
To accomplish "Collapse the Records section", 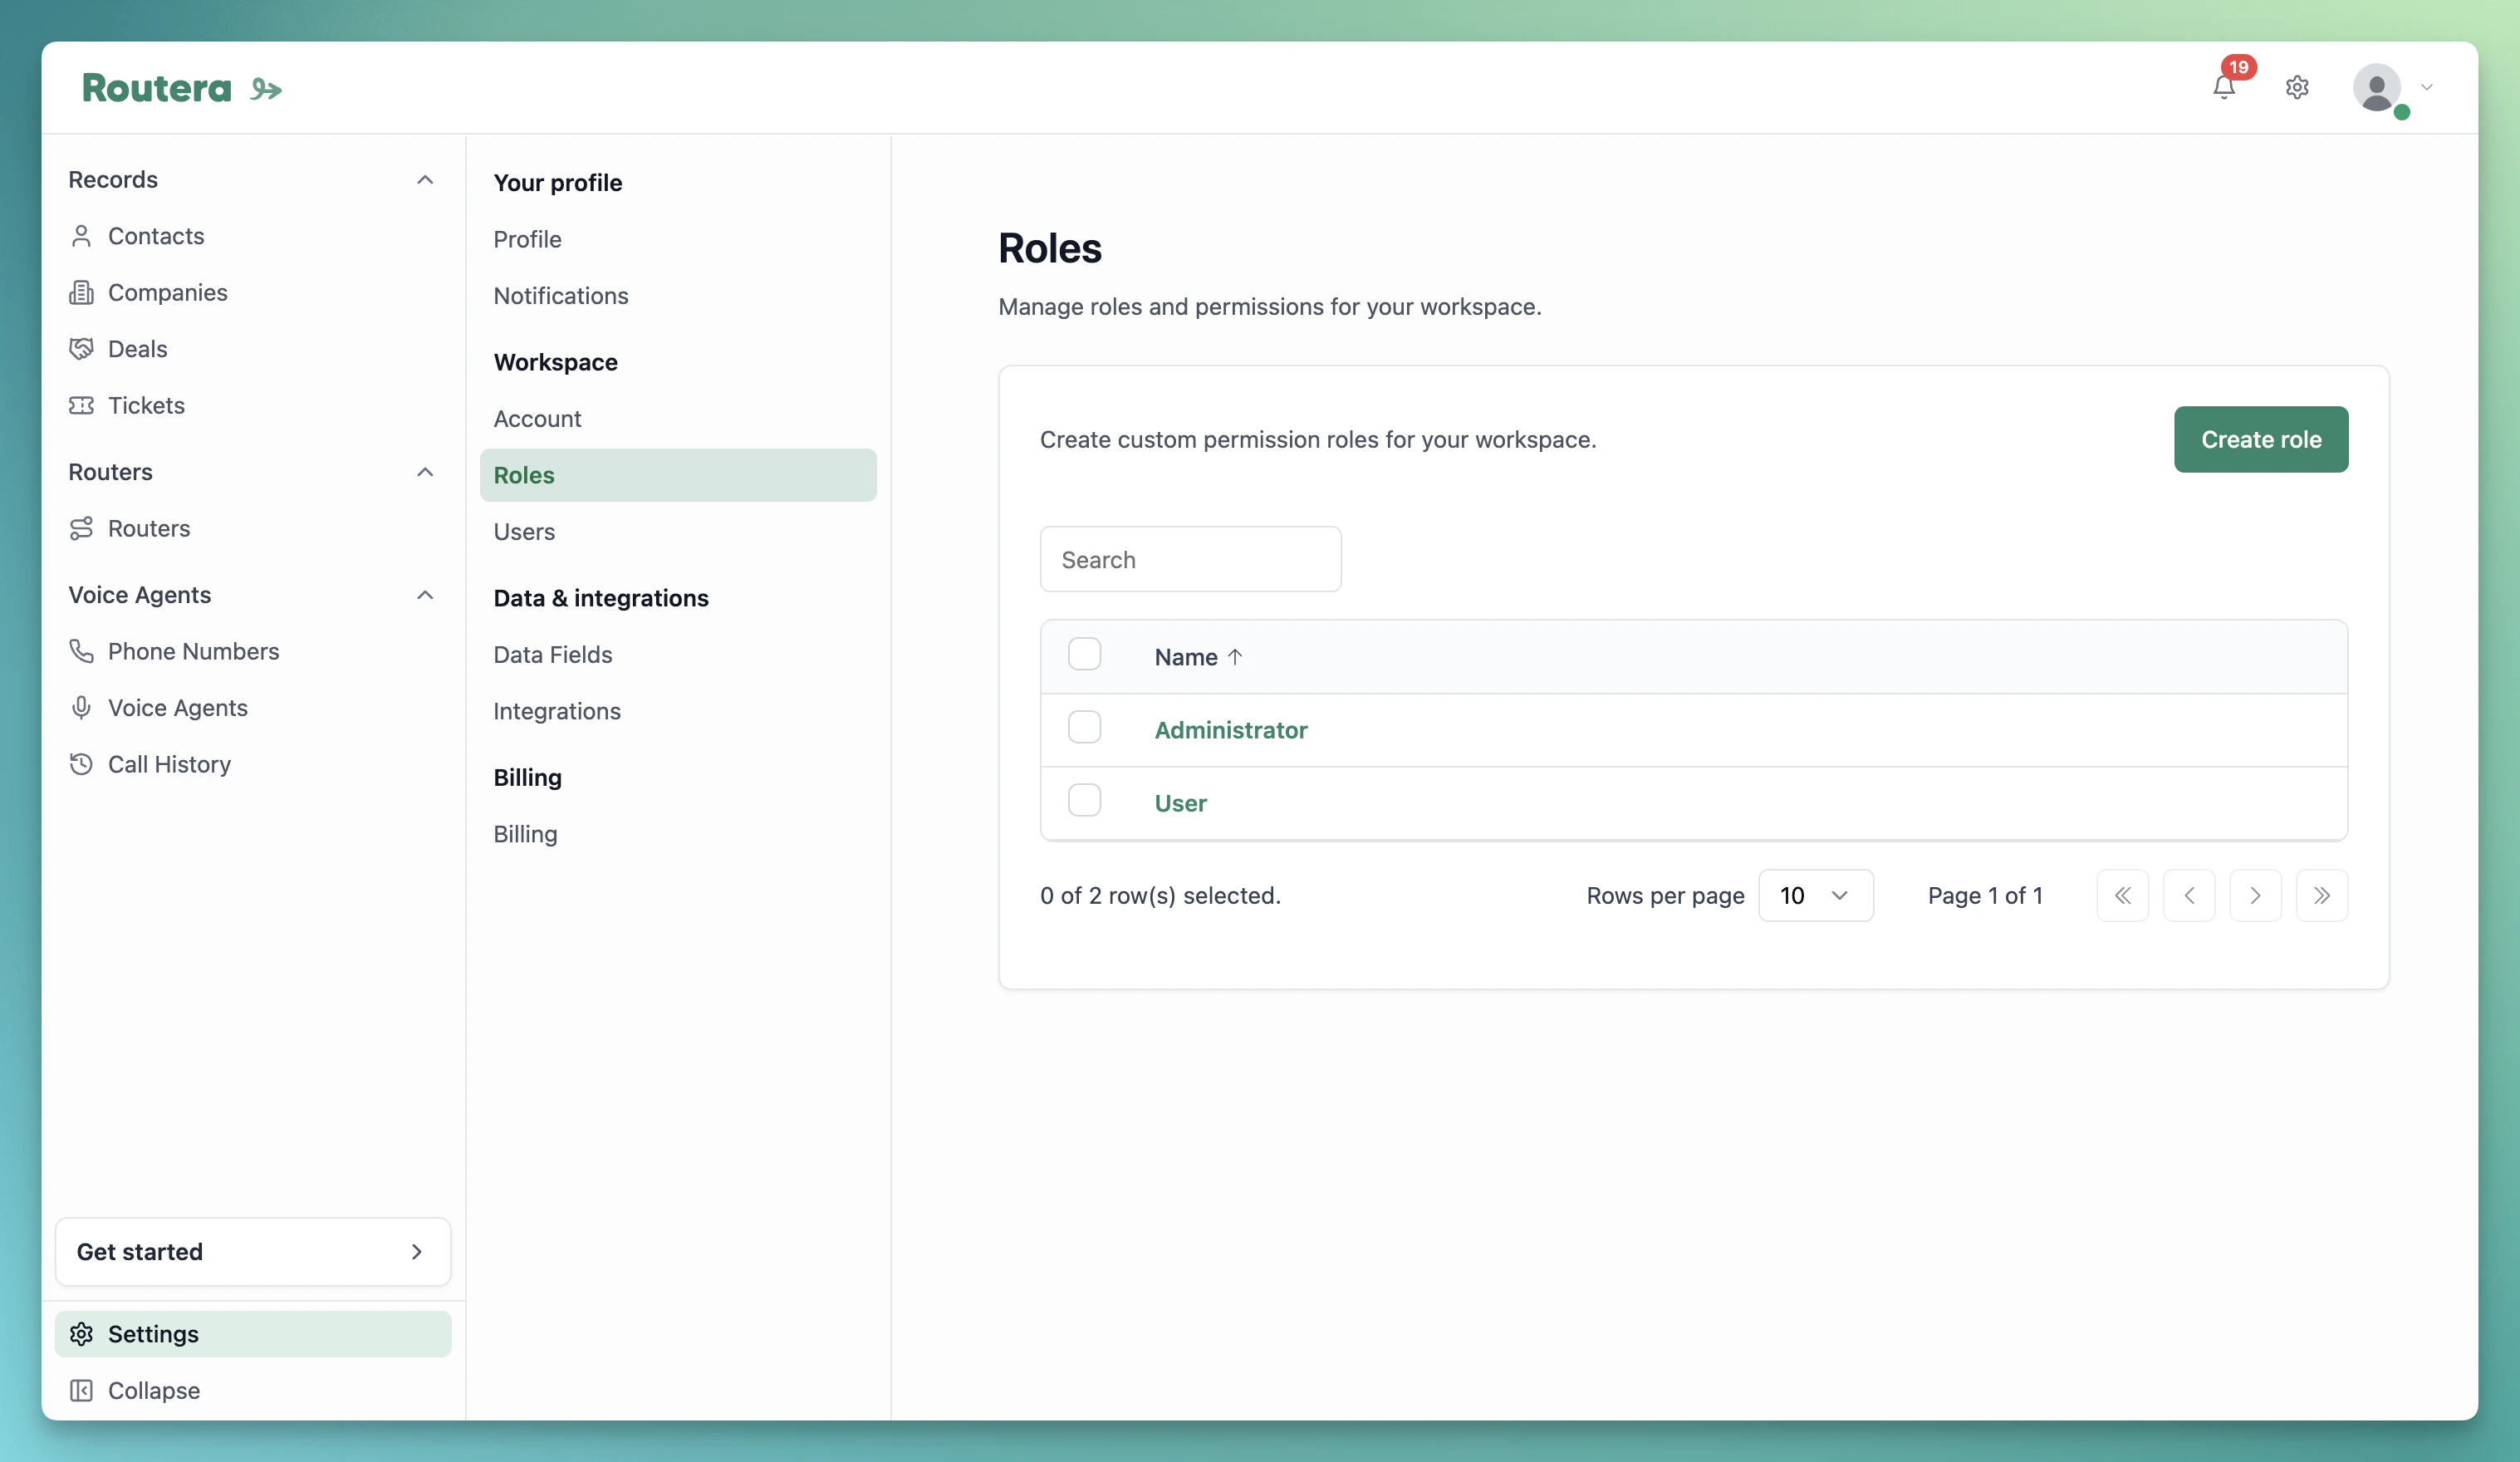I will 425,180.
